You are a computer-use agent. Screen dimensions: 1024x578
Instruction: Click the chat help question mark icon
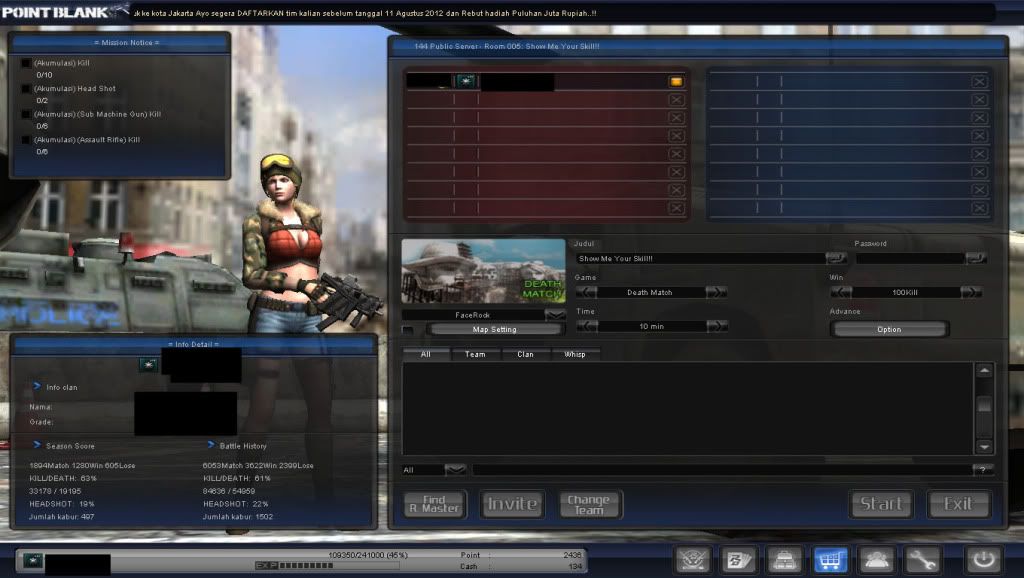click(x=983, y=470)
